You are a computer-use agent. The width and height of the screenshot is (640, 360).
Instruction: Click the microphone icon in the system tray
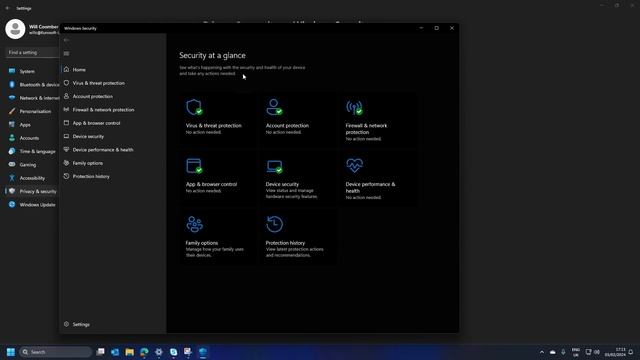point(563,352)
